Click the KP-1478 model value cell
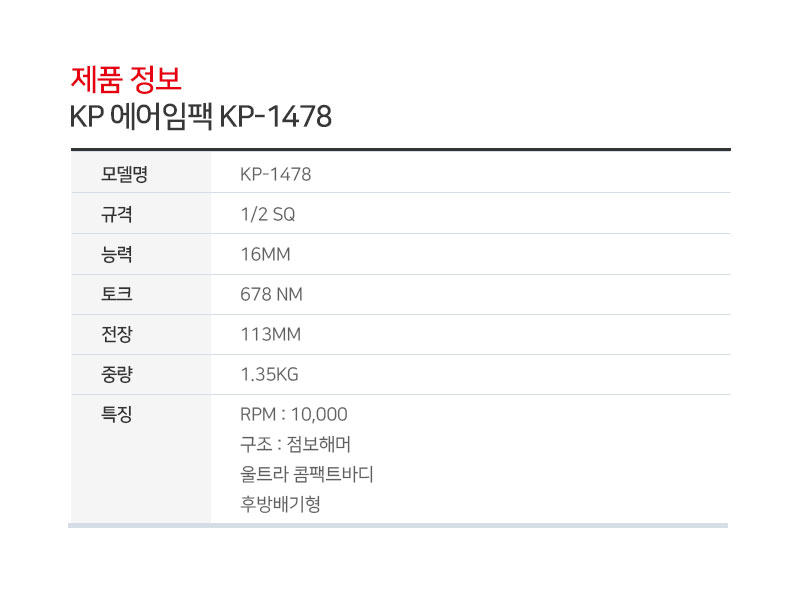The width and height of the screenshot is (800, 593). click(276, 174)
